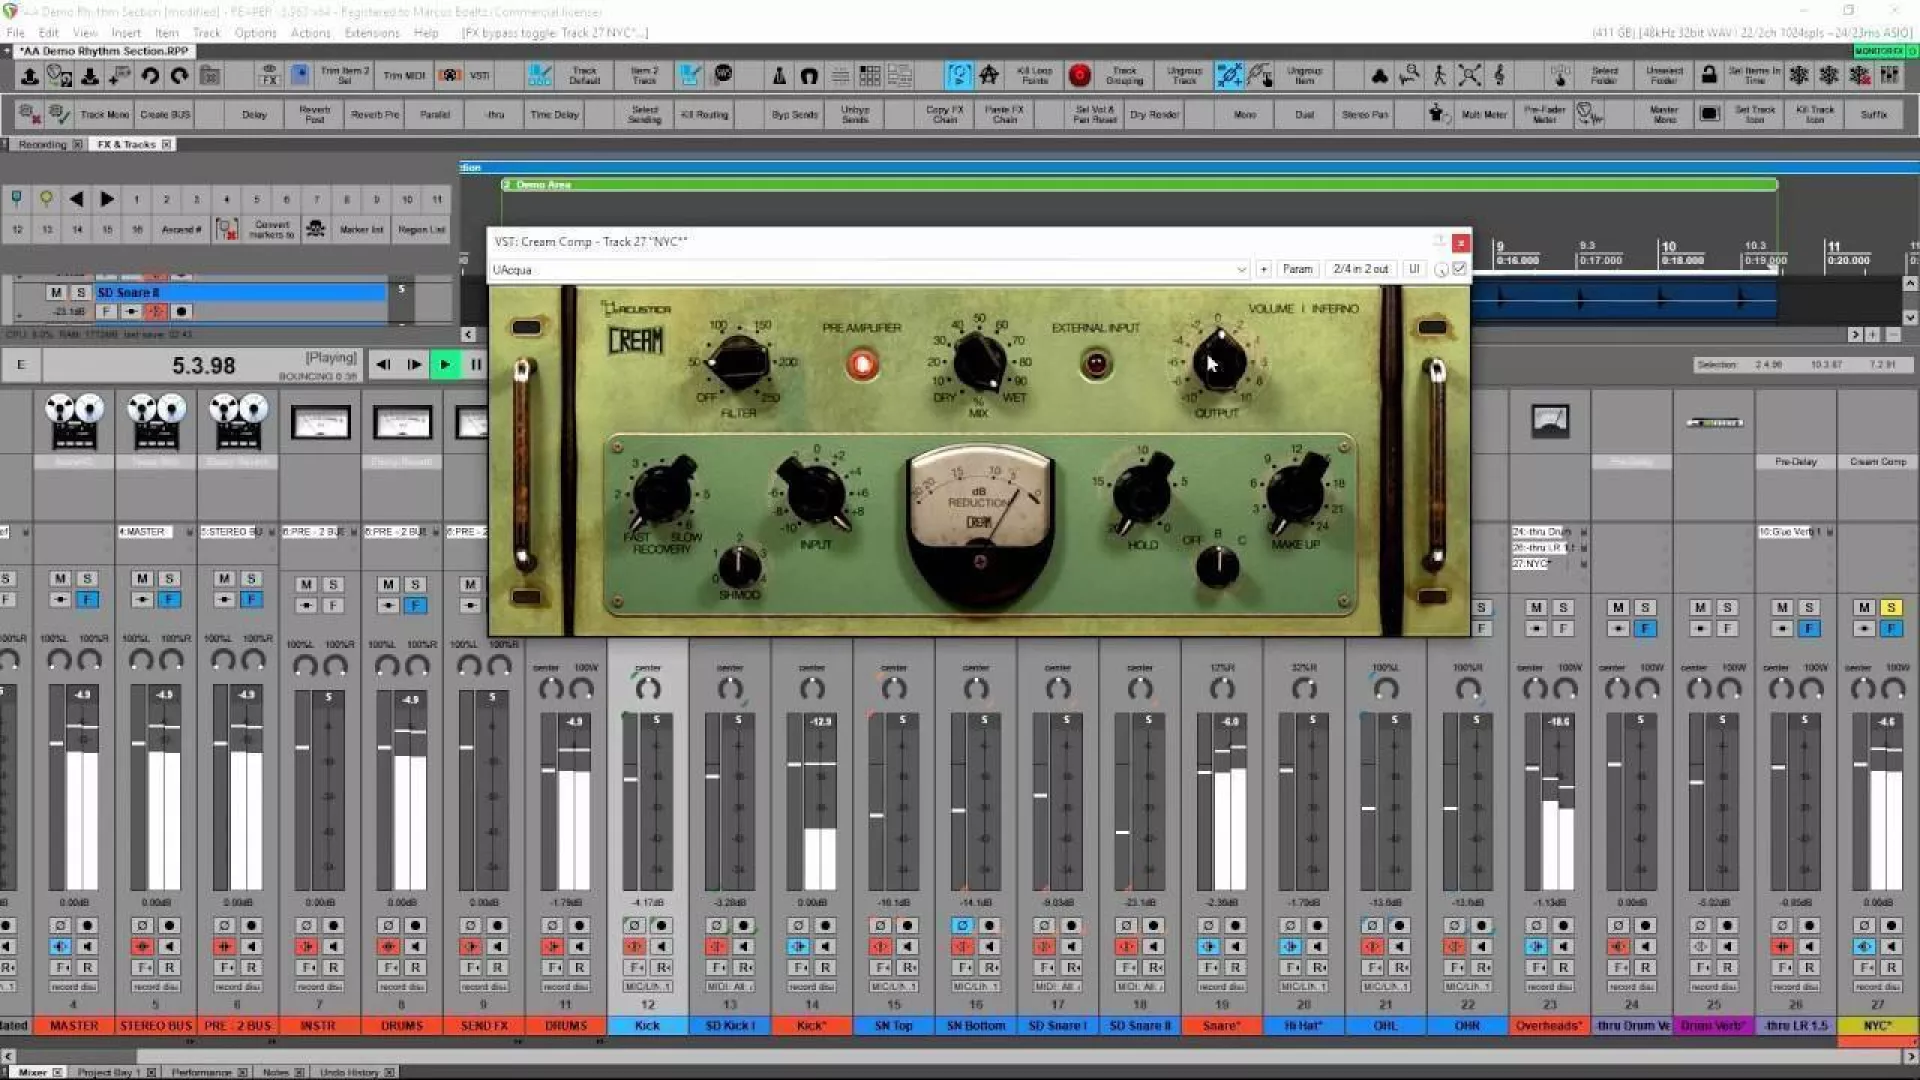The width and height of the screenshot is (1920, 1080).
Task: Click the skull and crossbones marker icon
Action: pyautogui.click(x=315, y=229)
